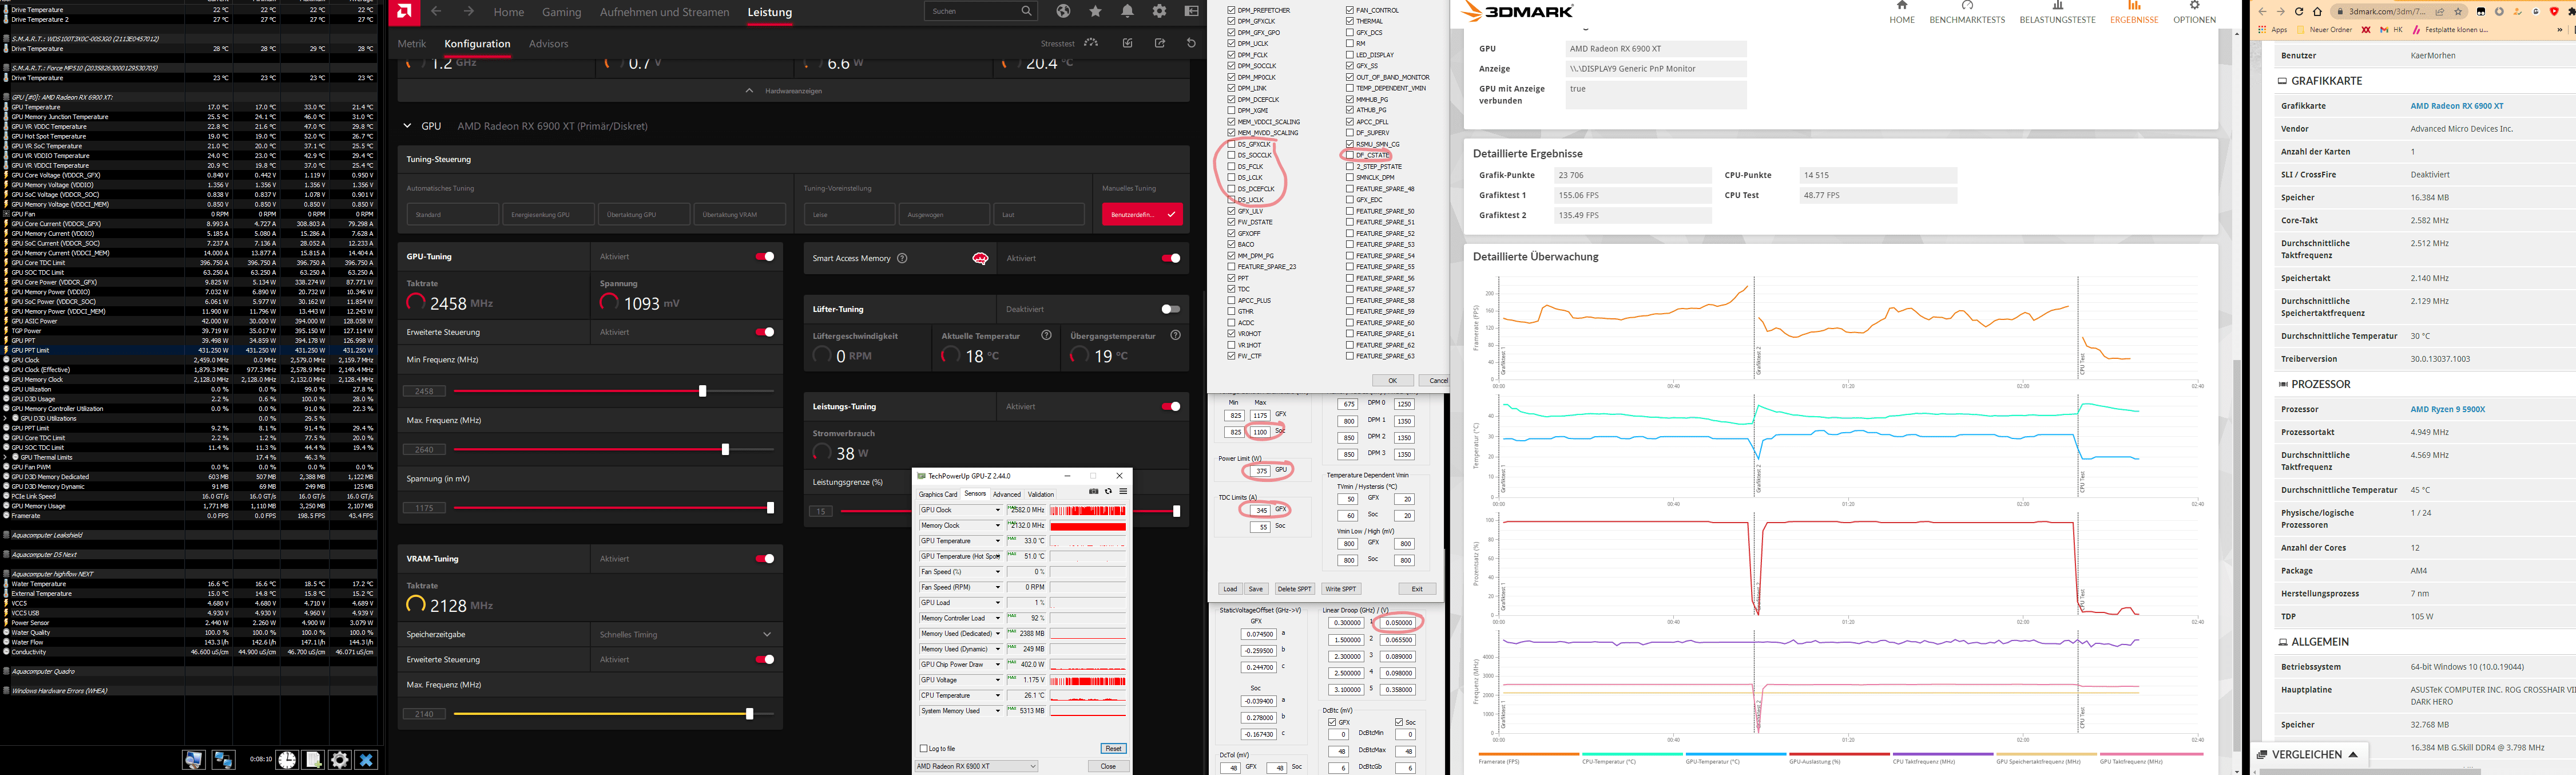Open the GPU selector dropdown in GPU-Z
Image resolution: width=2576 pixels, height=775 pixels.
976,766
